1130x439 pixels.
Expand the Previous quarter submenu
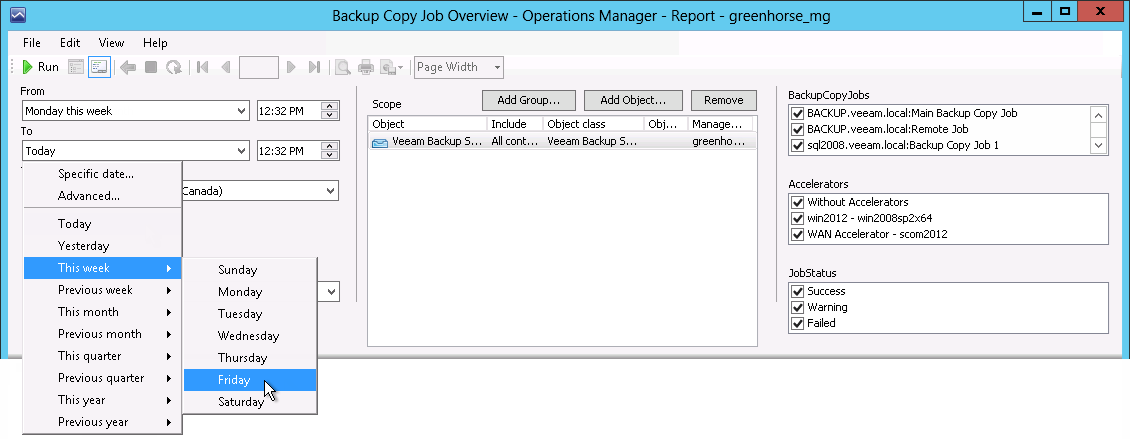point(102,378)
